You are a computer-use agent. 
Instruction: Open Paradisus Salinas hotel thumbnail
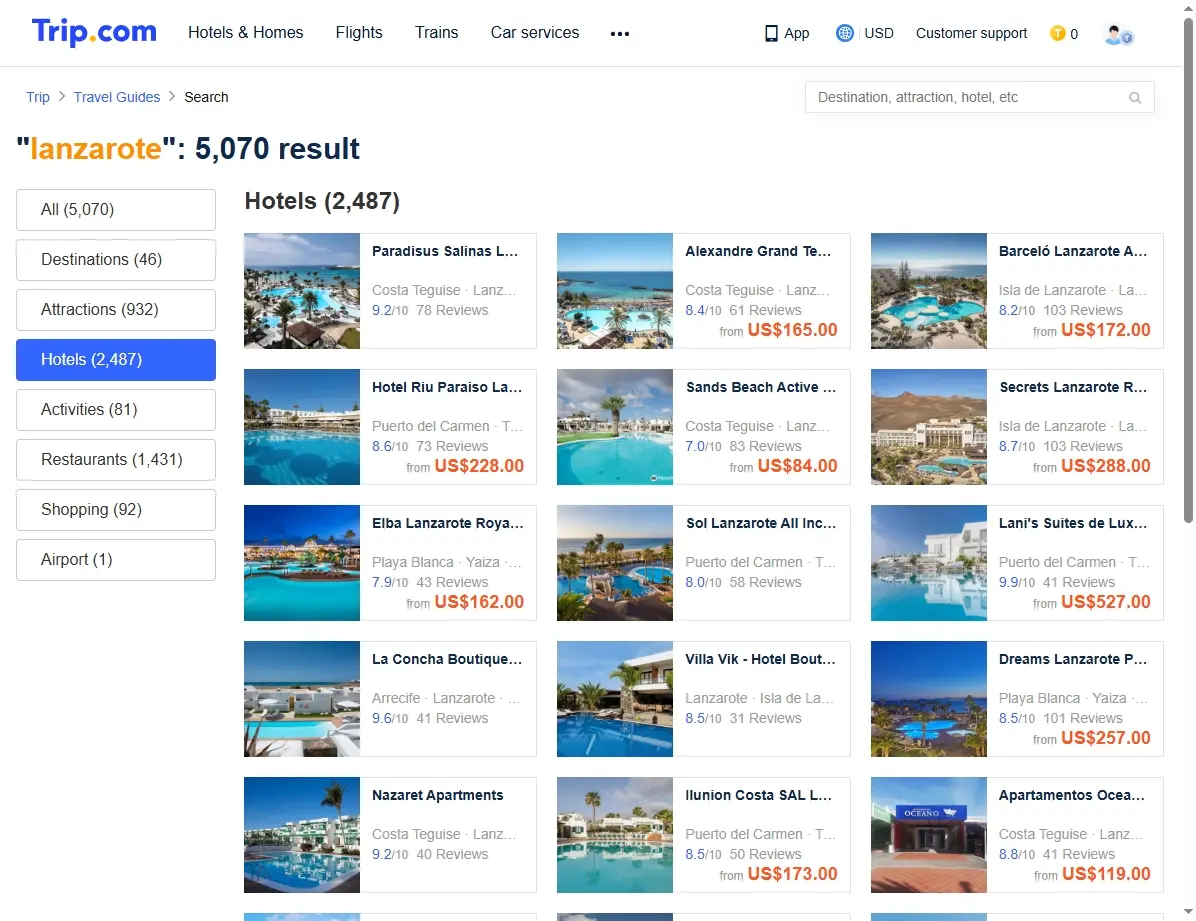[x=302, y=291]
